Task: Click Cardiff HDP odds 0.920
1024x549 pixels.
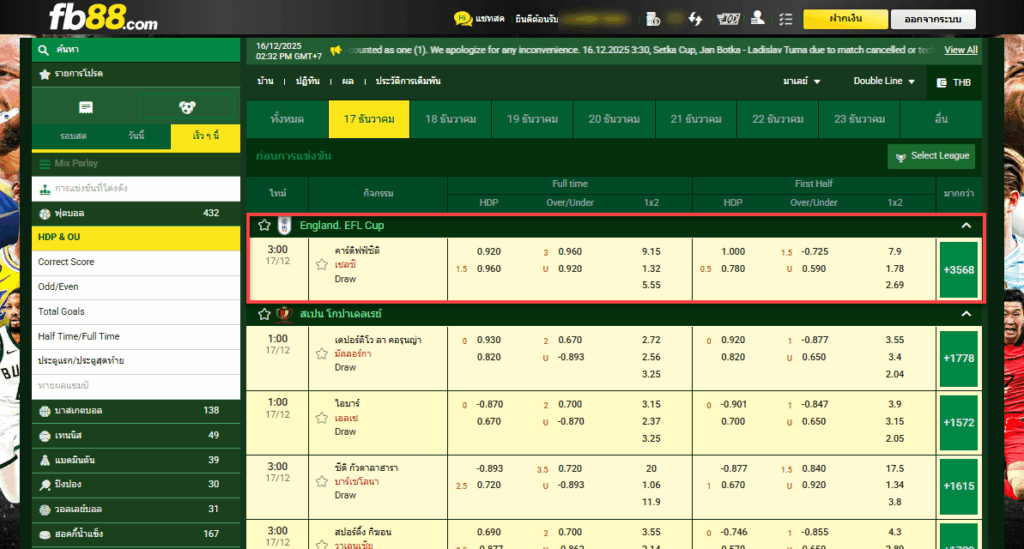Action: tap(488, 252)
